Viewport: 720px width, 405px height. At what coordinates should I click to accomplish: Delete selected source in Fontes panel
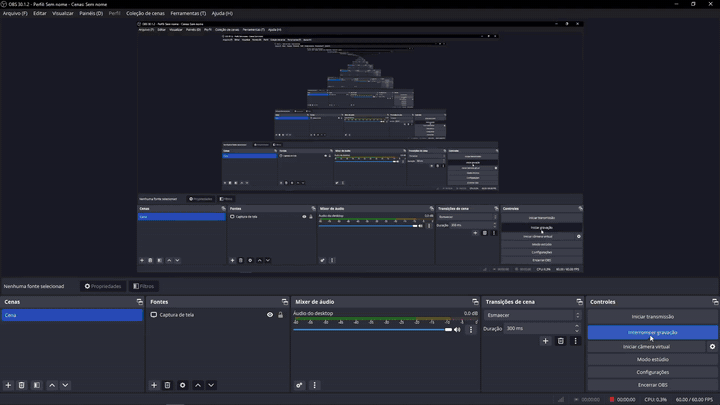(167, 385)
